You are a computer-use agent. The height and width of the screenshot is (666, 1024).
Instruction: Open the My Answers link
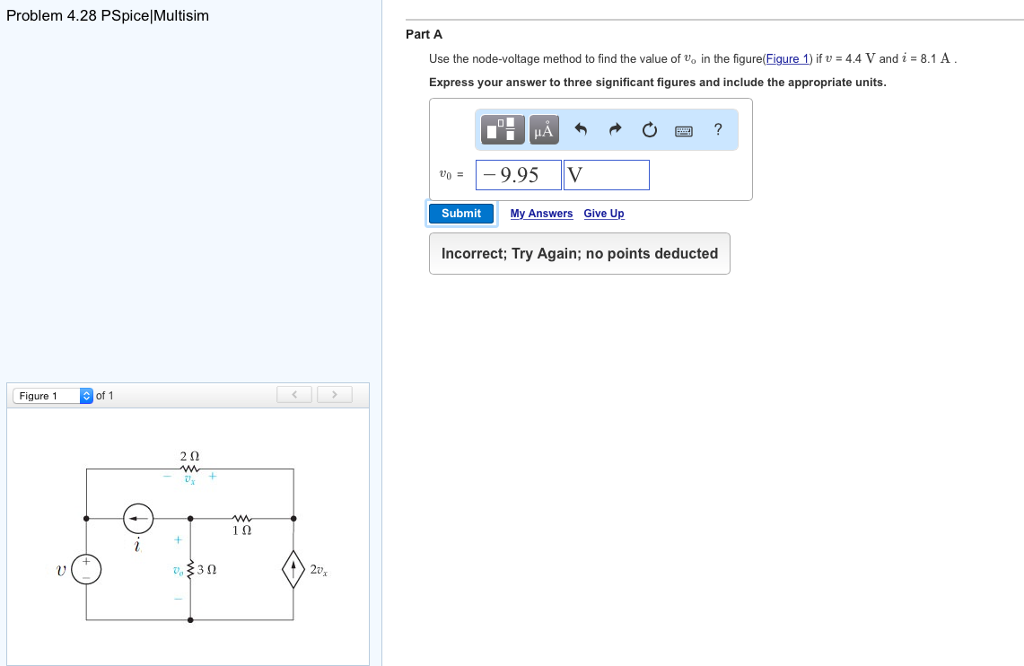click(541, 213)
